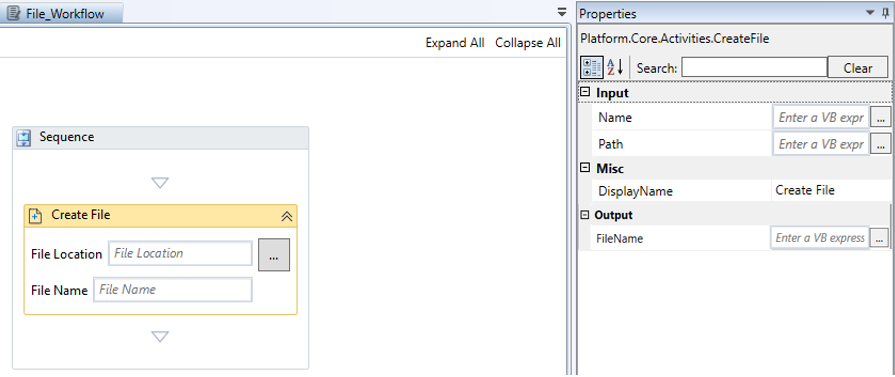Select the Name property label
This screenshot has width=895, height=377.
click(x=615, y=118)
